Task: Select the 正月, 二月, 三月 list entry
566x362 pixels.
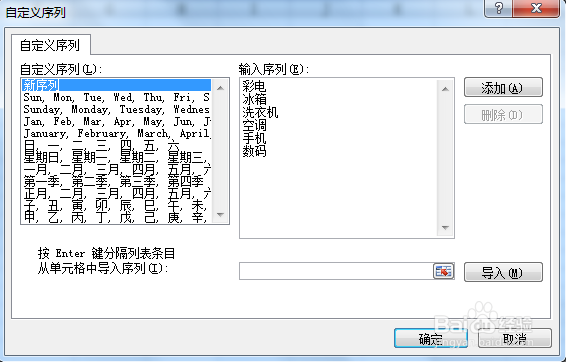Action: [x=116, y=193]
